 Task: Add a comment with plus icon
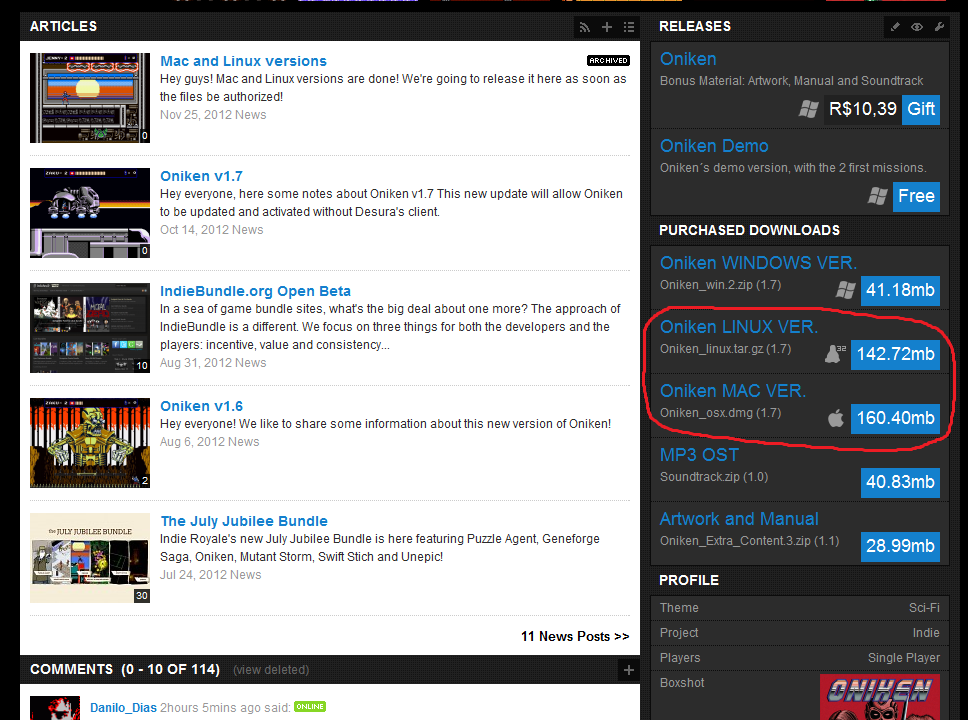pos(628,670)
